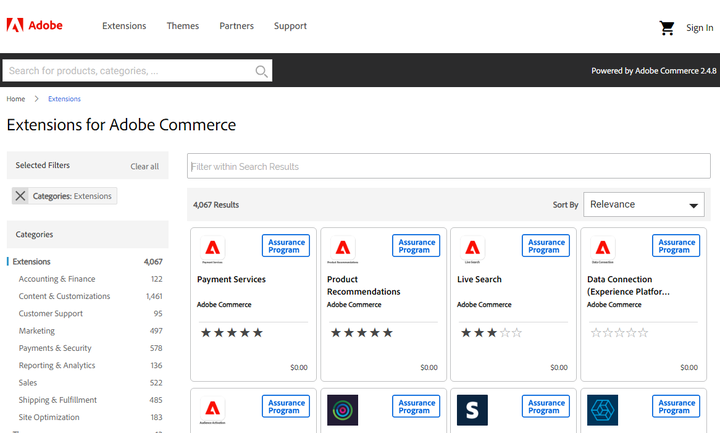Click the Payment Services star rating

232,332
